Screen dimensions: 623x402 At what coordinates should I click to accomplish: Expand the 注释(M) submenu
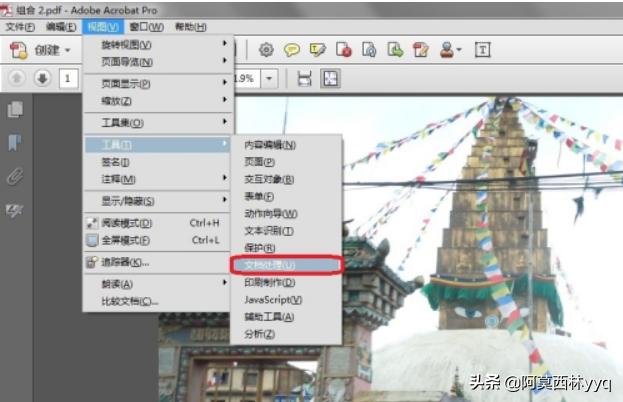coord(158,179)
